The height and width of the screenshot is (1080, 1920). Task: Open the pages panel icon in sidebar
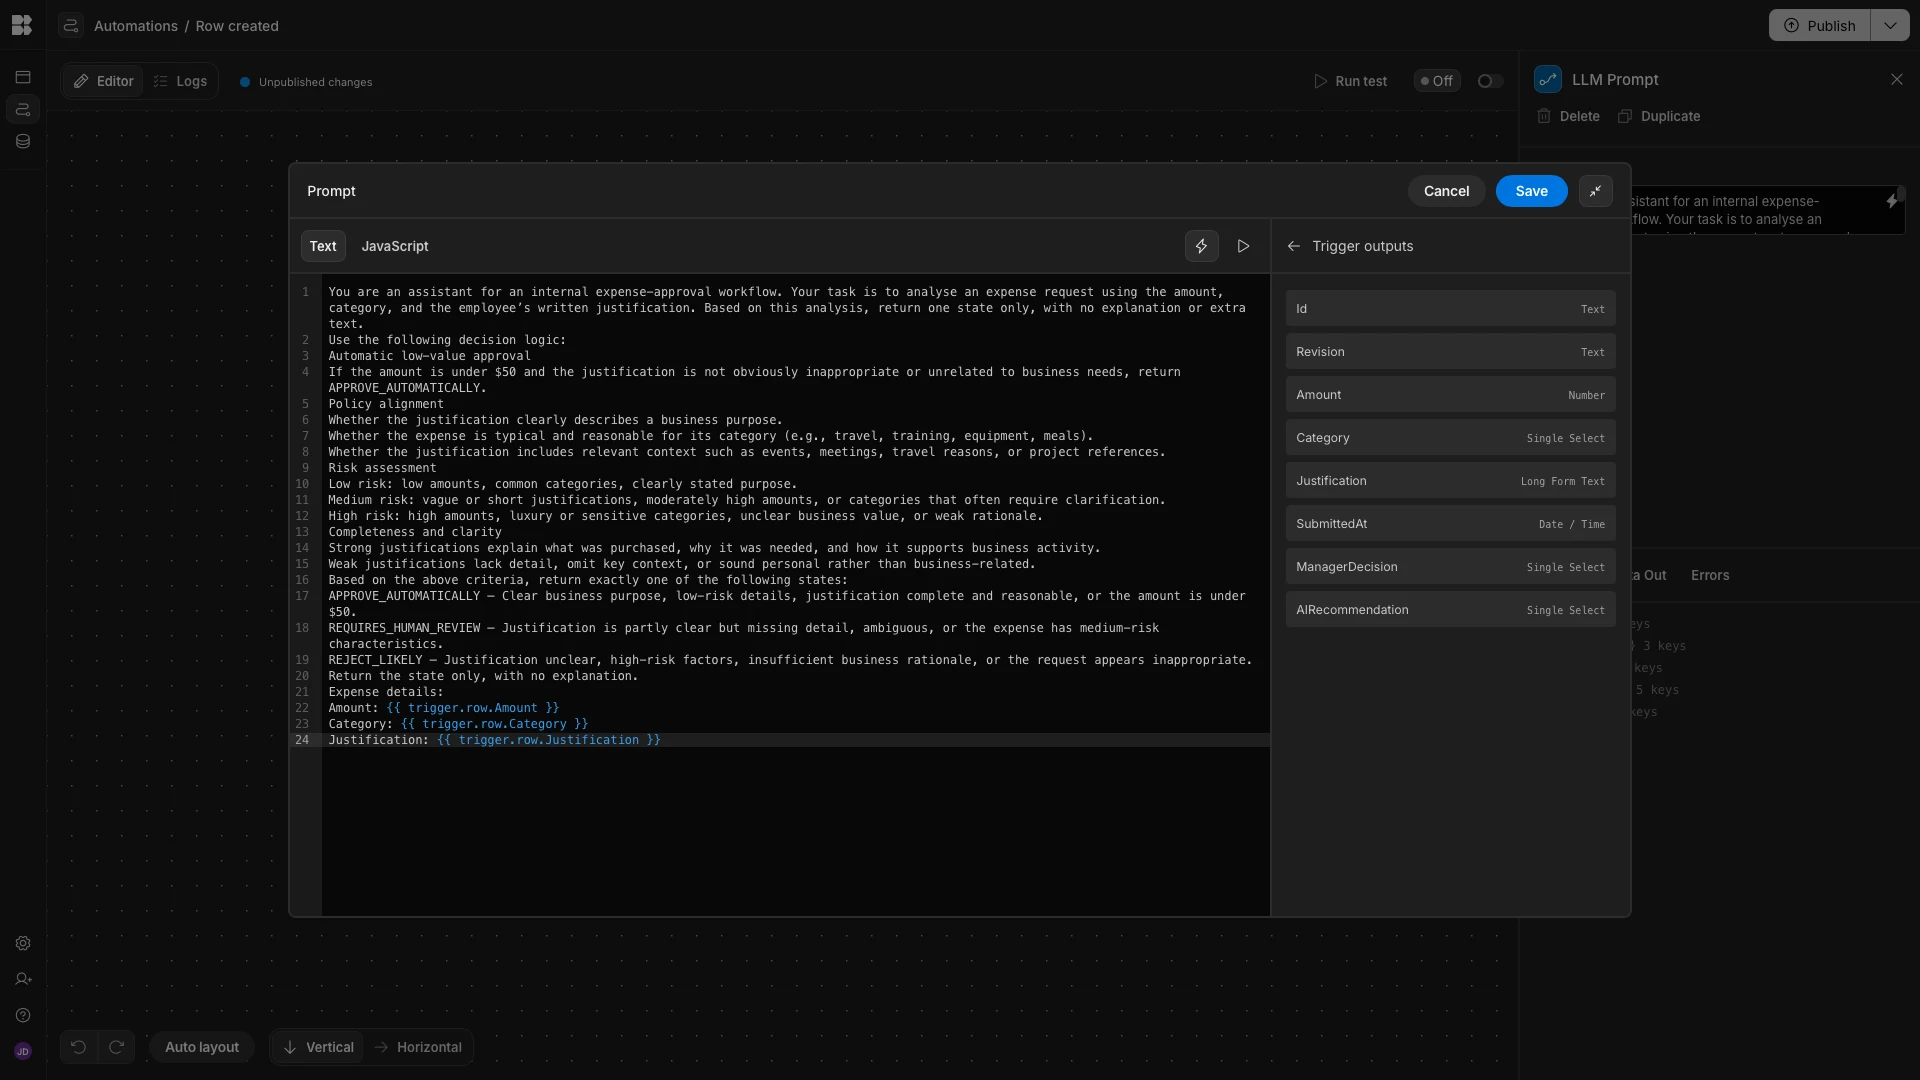pos(22,76)
